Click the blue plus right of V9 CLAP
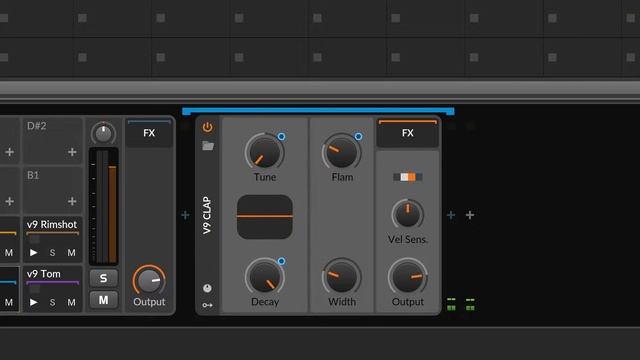Viewport: 640px width, 360px height. pyautogui.click(x=451, y=215)
